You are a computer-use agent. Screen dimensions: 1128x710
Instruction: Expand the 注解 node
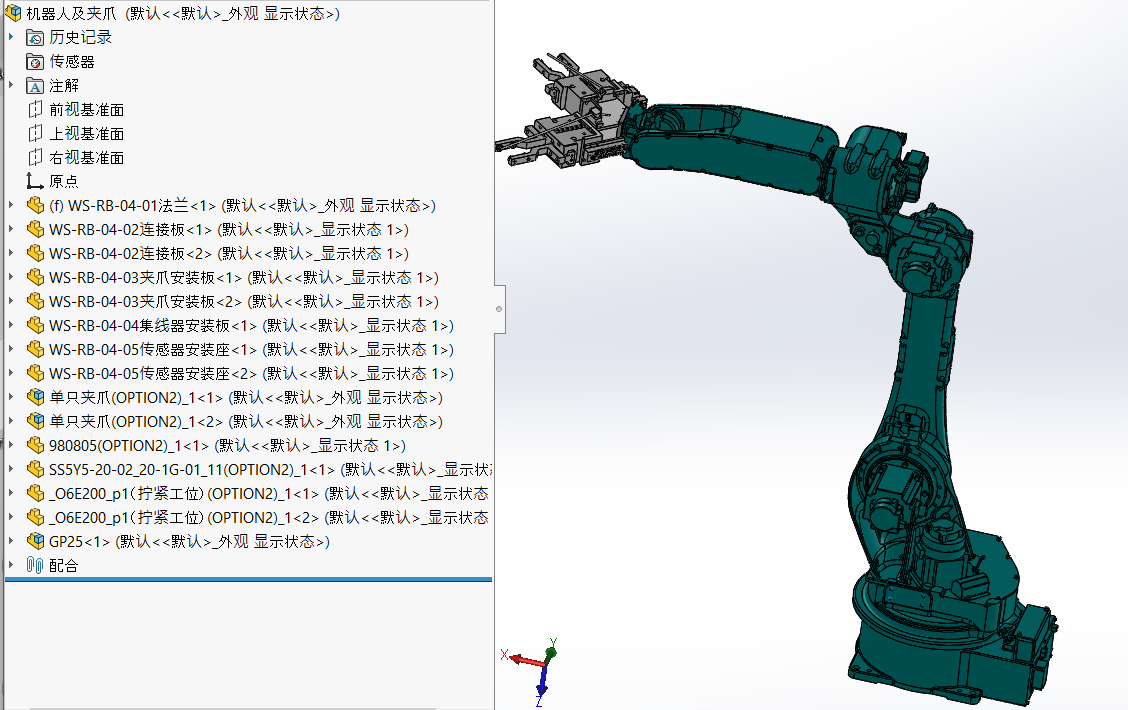coord(11,85)
